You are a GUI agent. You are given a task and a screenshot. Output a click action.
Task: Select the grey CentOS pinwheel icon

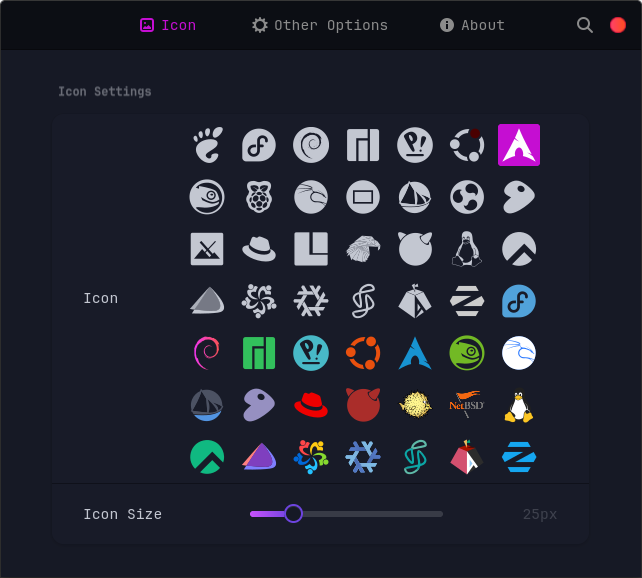259,301
